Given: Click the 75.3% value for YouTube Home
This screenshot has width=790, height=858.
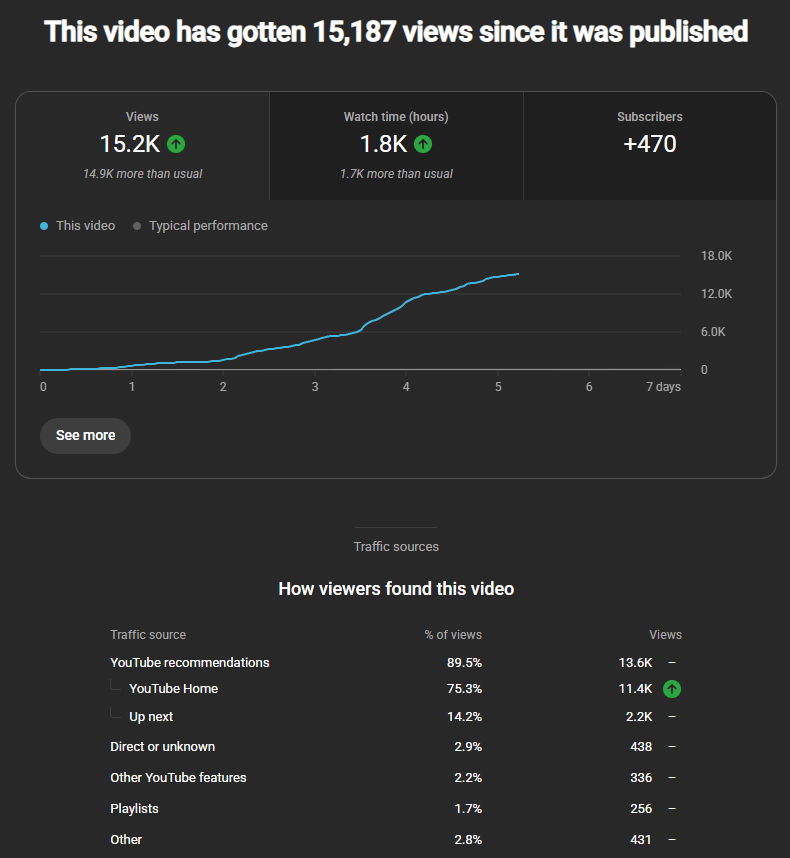Looking at the screenshot, I should coord(464,689).
